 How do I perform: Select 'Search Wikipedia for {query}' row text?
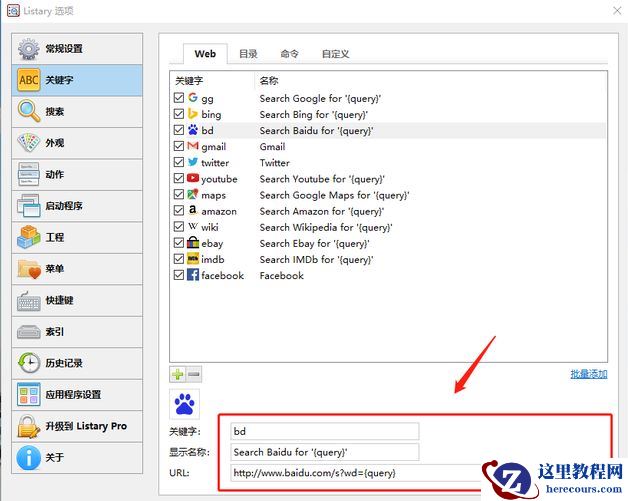pos(326,227)
